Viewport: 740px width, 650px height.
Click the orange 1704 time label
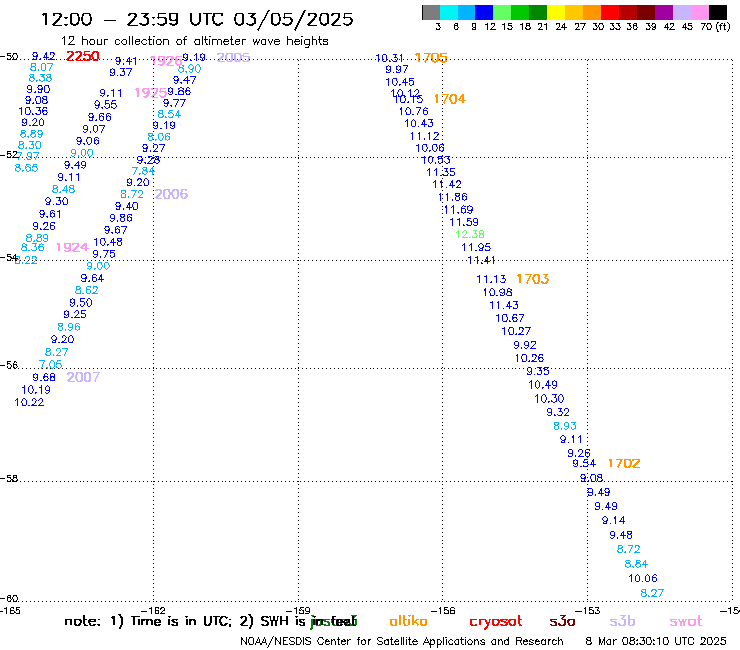pos(449,99)
